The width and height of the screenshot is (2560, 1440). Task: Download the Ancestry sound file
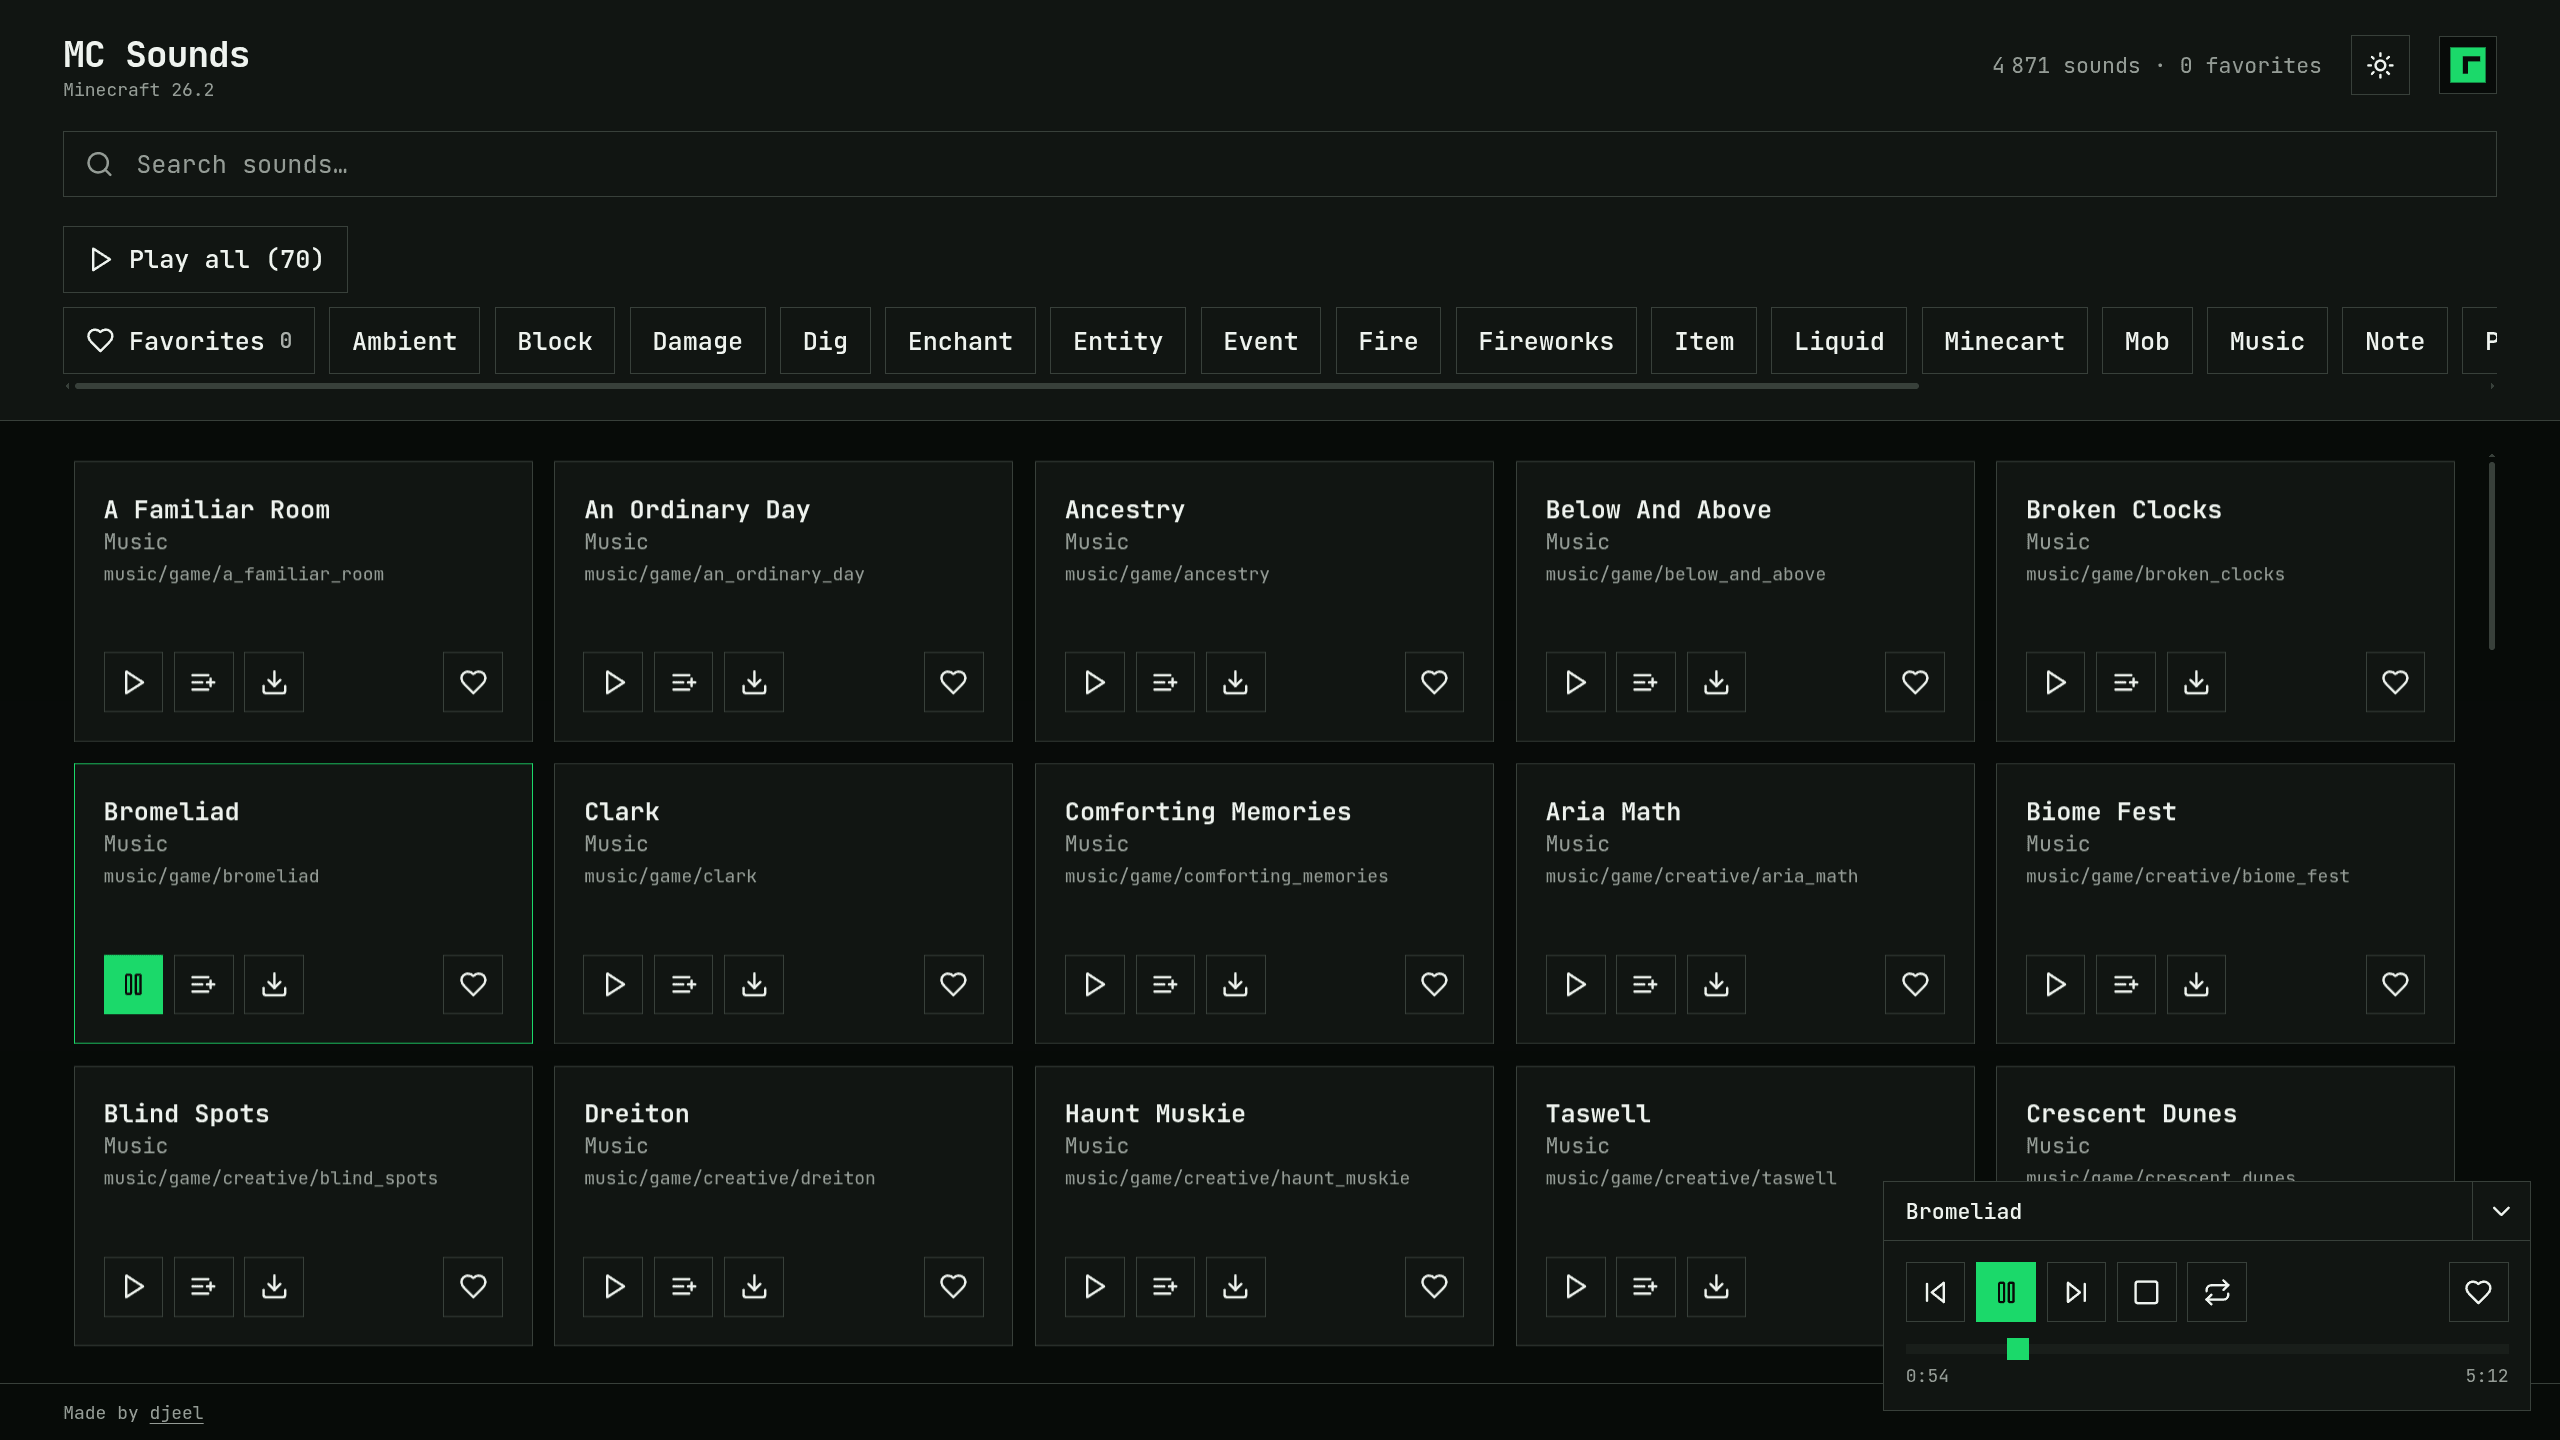[1235, 682]
